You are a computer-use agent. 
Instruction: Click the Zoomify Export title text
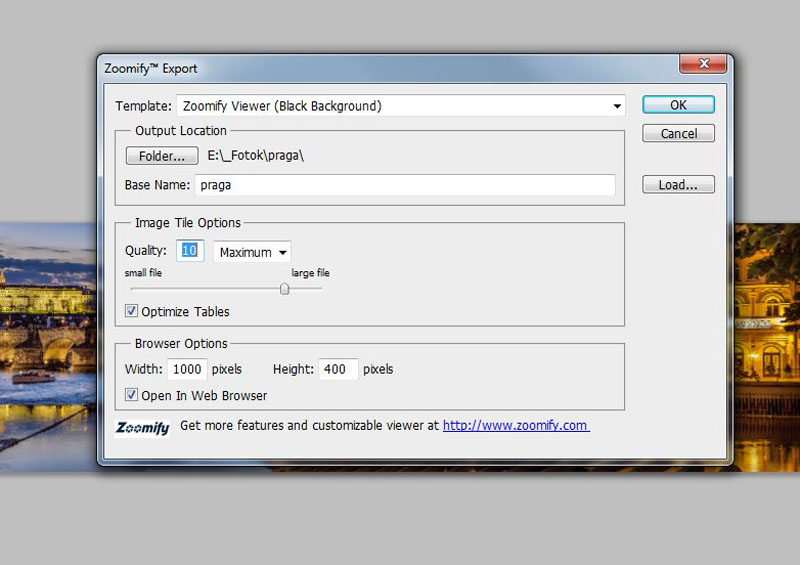151,69
